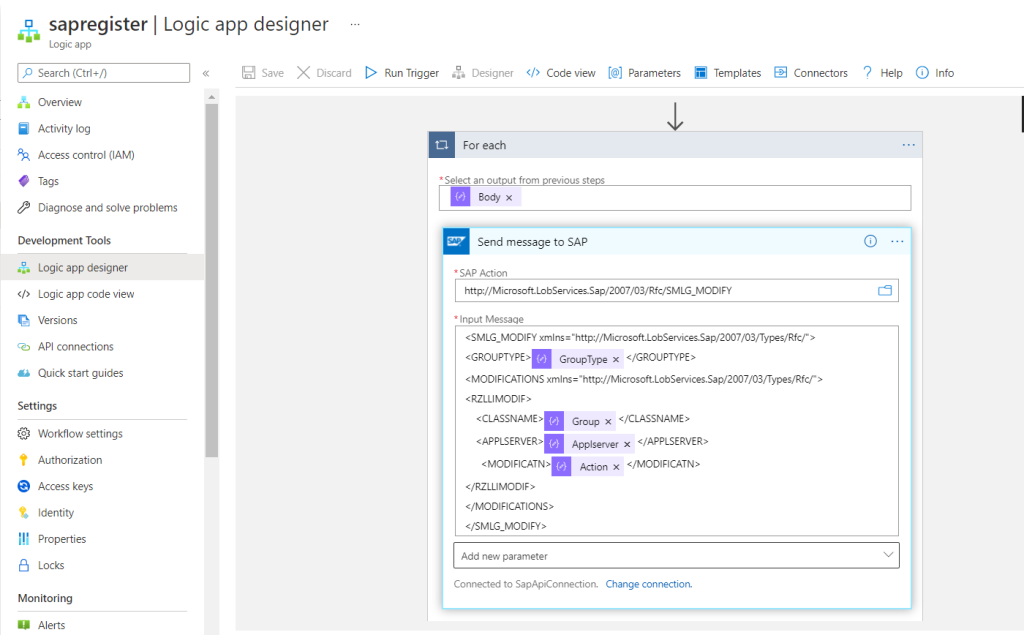1024x635 pixels.
Task: Click the </SMLG_MODIFY> closing tag text
Action: [x=506, y=525]
